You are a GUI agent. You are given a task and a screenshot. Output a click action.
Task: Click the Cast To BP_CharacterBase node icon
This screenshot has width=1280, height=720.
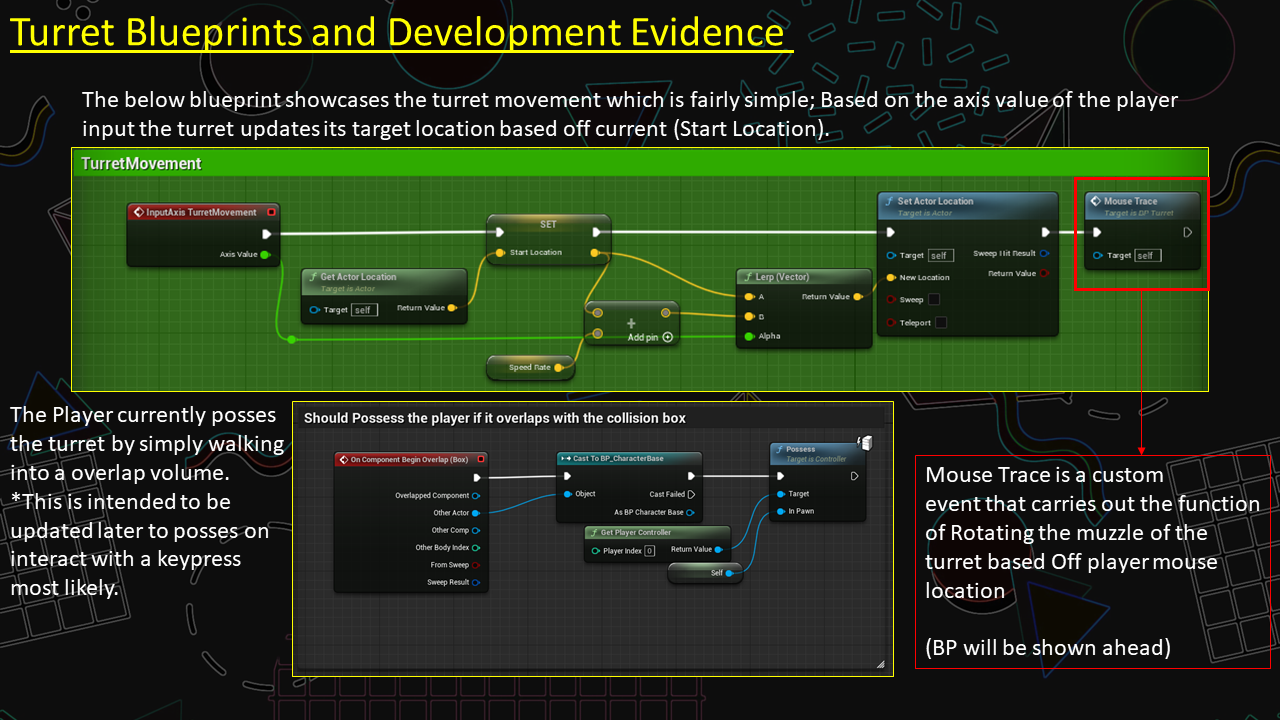[x=566, y=459]
